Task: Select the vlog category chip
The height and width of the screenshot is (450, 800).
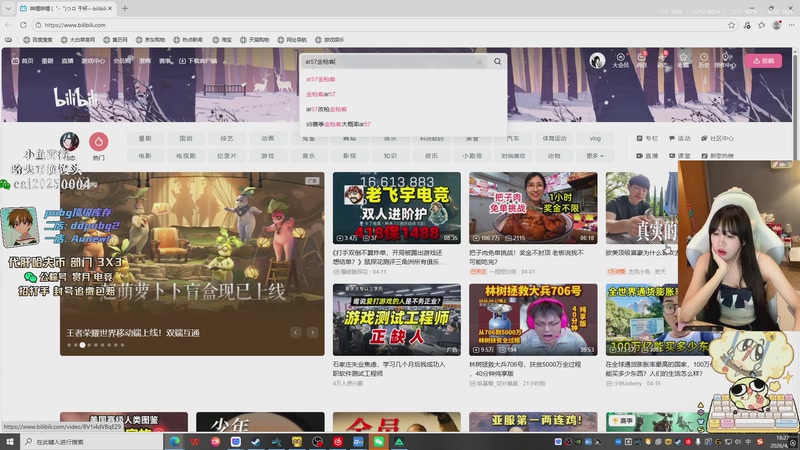Action: point(595,138)
